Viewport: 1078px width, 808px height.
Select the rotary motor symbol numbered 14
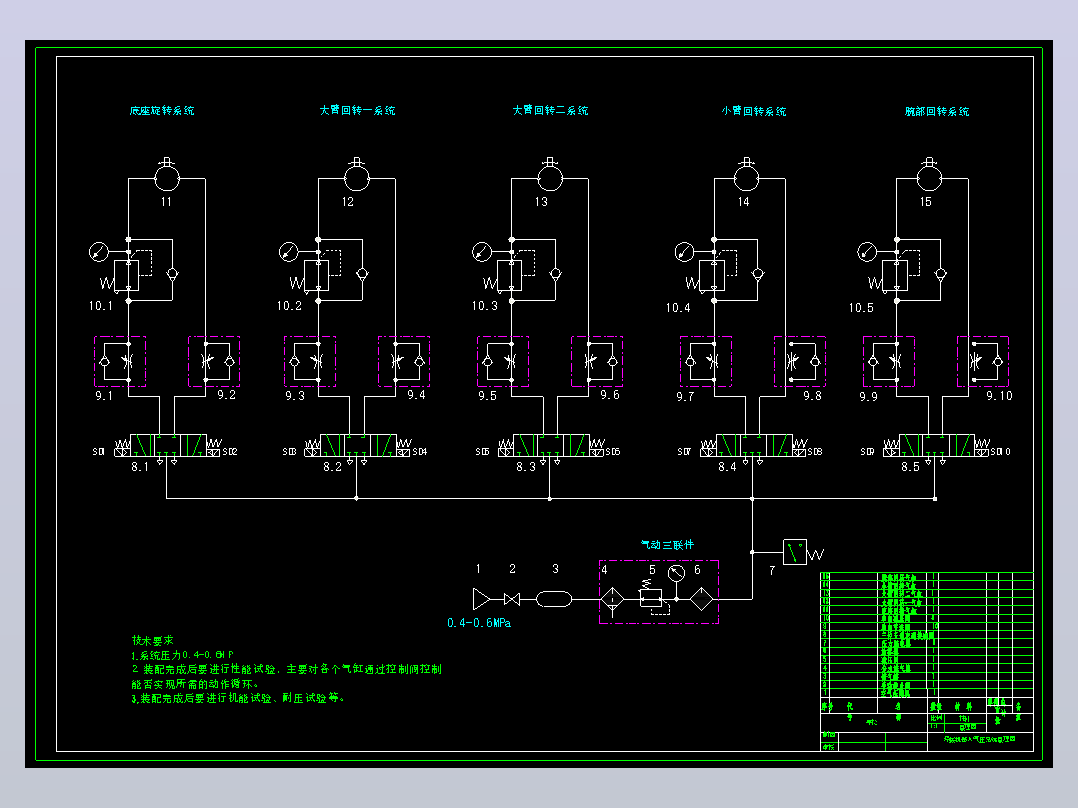coord(746,177)
